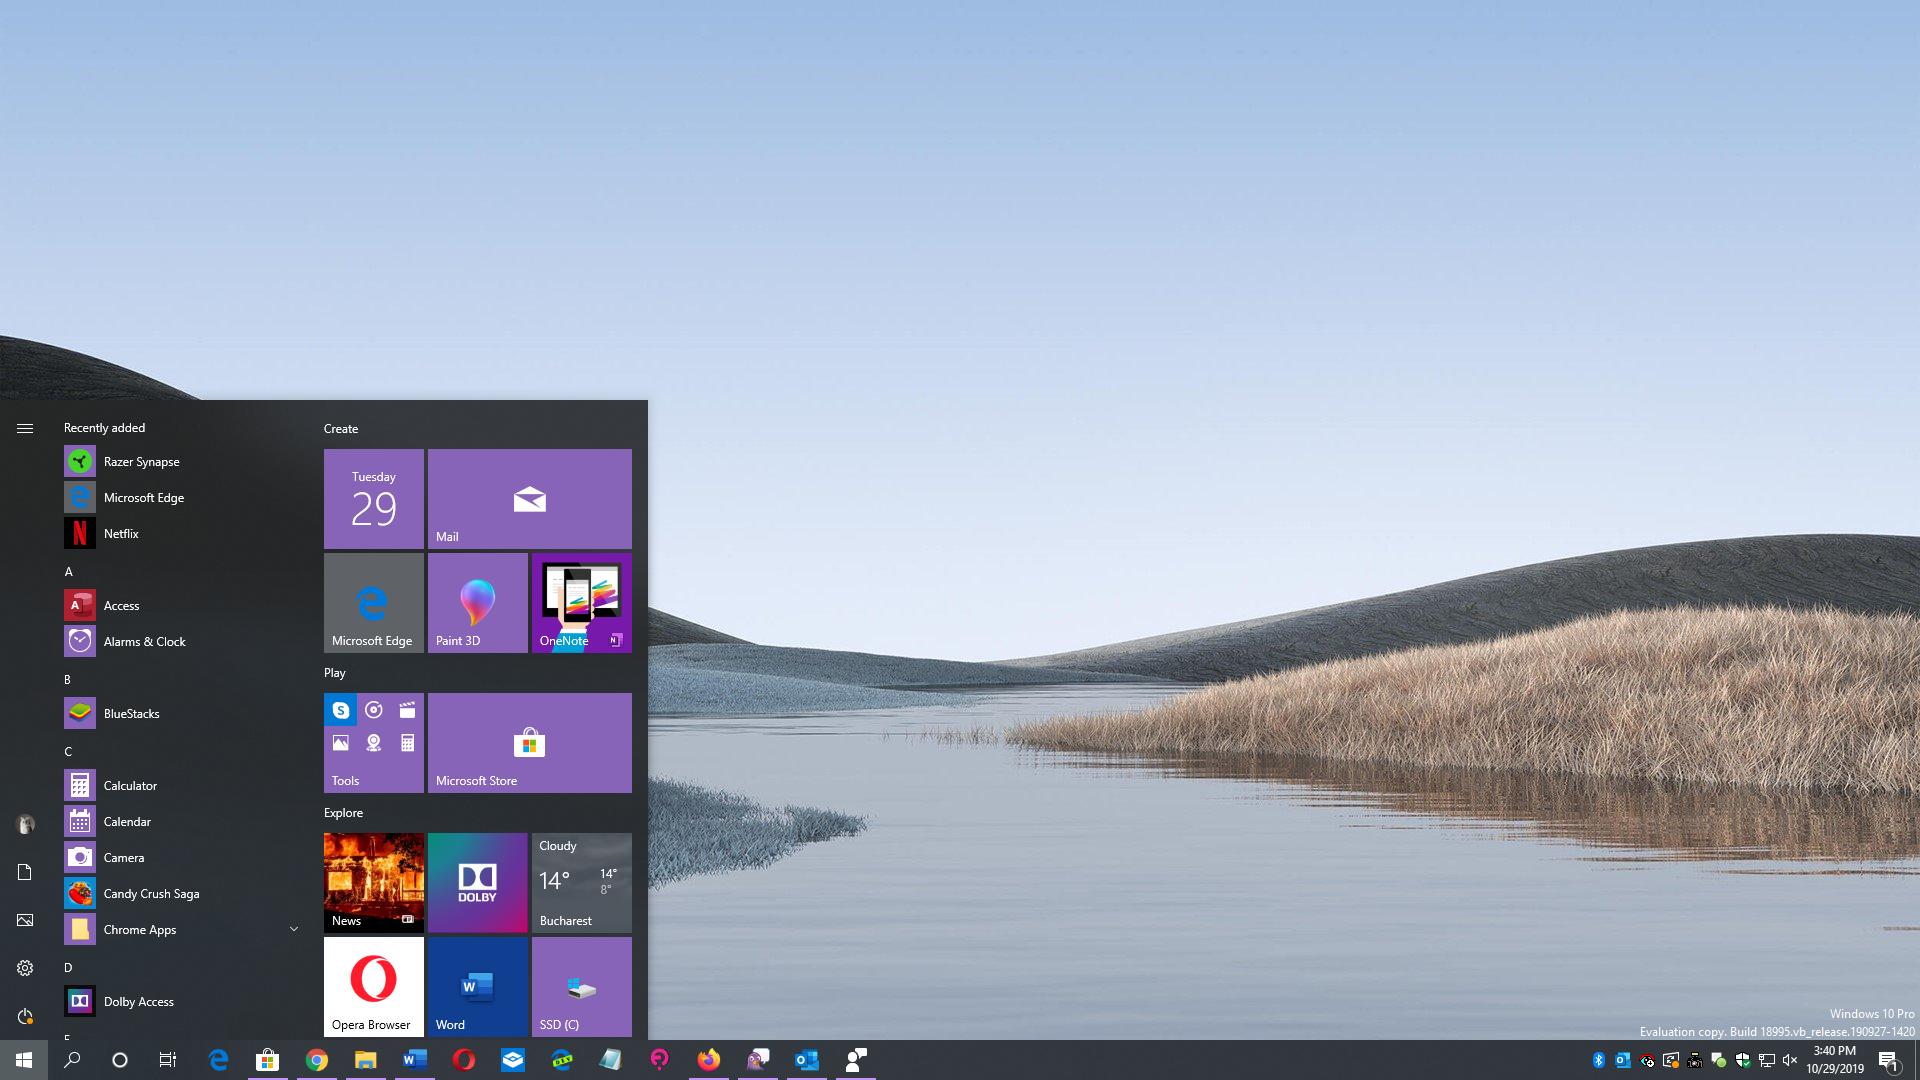Open Settings gear in Start sidebar
This screenshot has height=1080, width=1920.
pos(25,968)
